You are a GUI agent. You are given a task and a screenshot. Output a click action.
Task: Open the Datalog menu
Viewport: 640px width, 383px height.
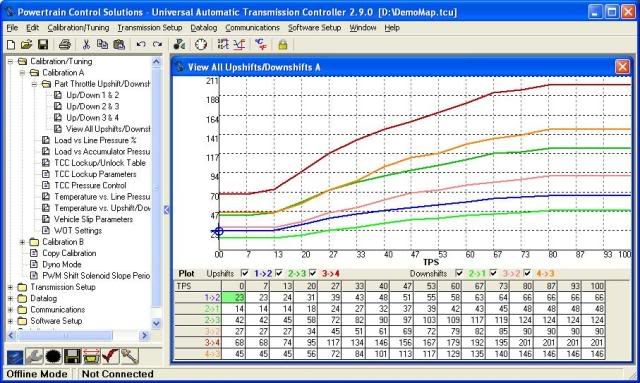[x=204, y=28]
